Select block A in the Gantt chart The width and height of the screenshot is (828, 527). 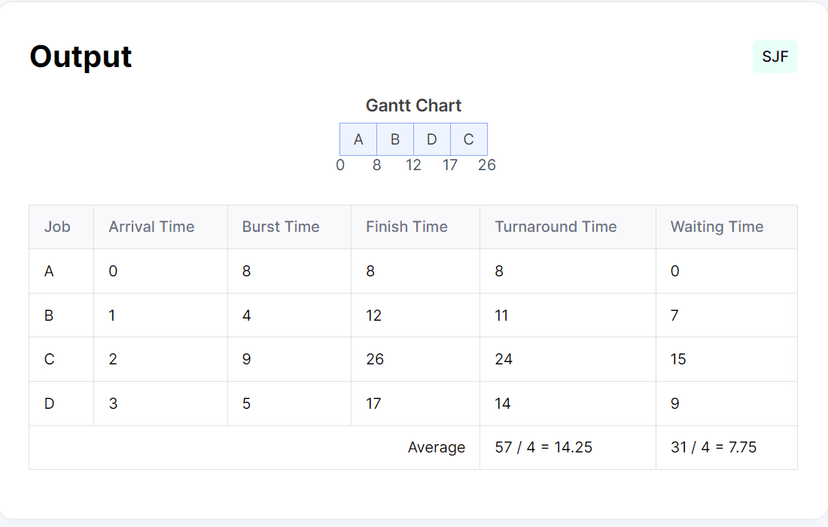pyautogui.click(x=358, y=139)
